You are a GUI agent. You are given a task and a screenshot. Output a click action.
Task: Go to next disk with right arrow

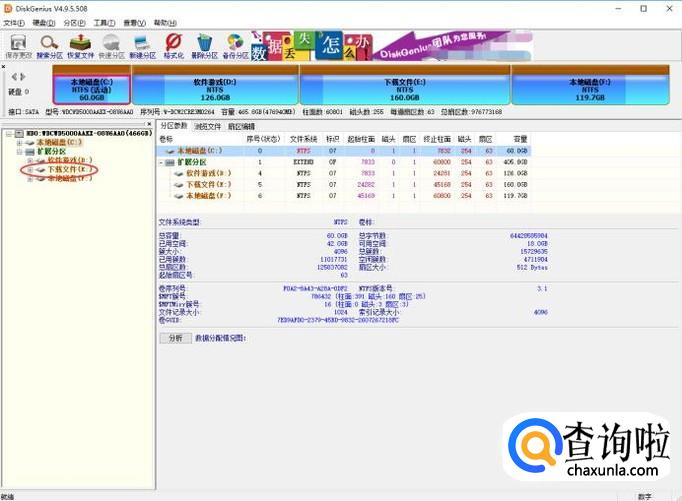[23, 77]
